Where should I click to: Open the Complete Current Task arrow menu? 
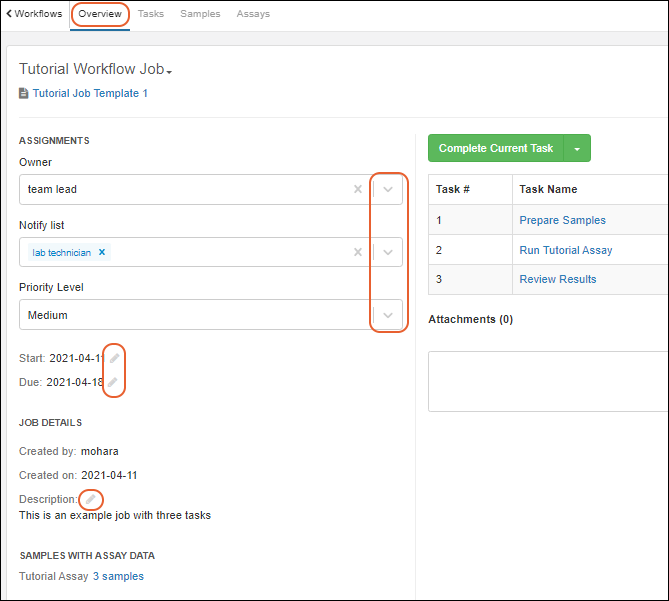(x=577, y=149)
